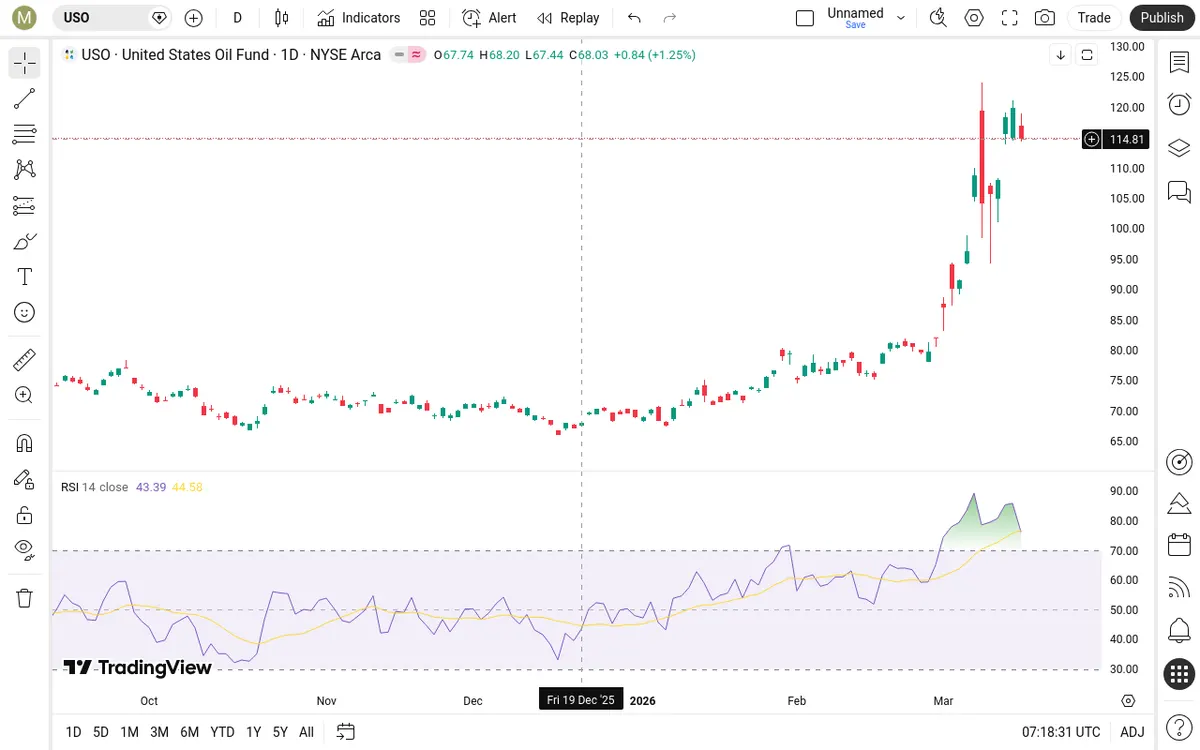
Task: Hide all drawings with eye icon
Action: coord(25,549)
